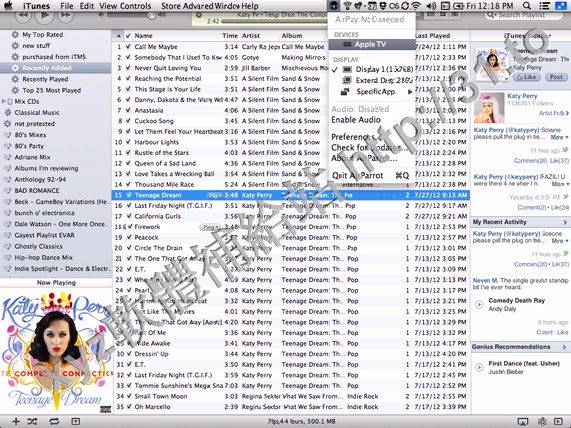Click the shuffle icon in bottom bar
Viewport: 571px width, 428px height.
coord(32,421)
